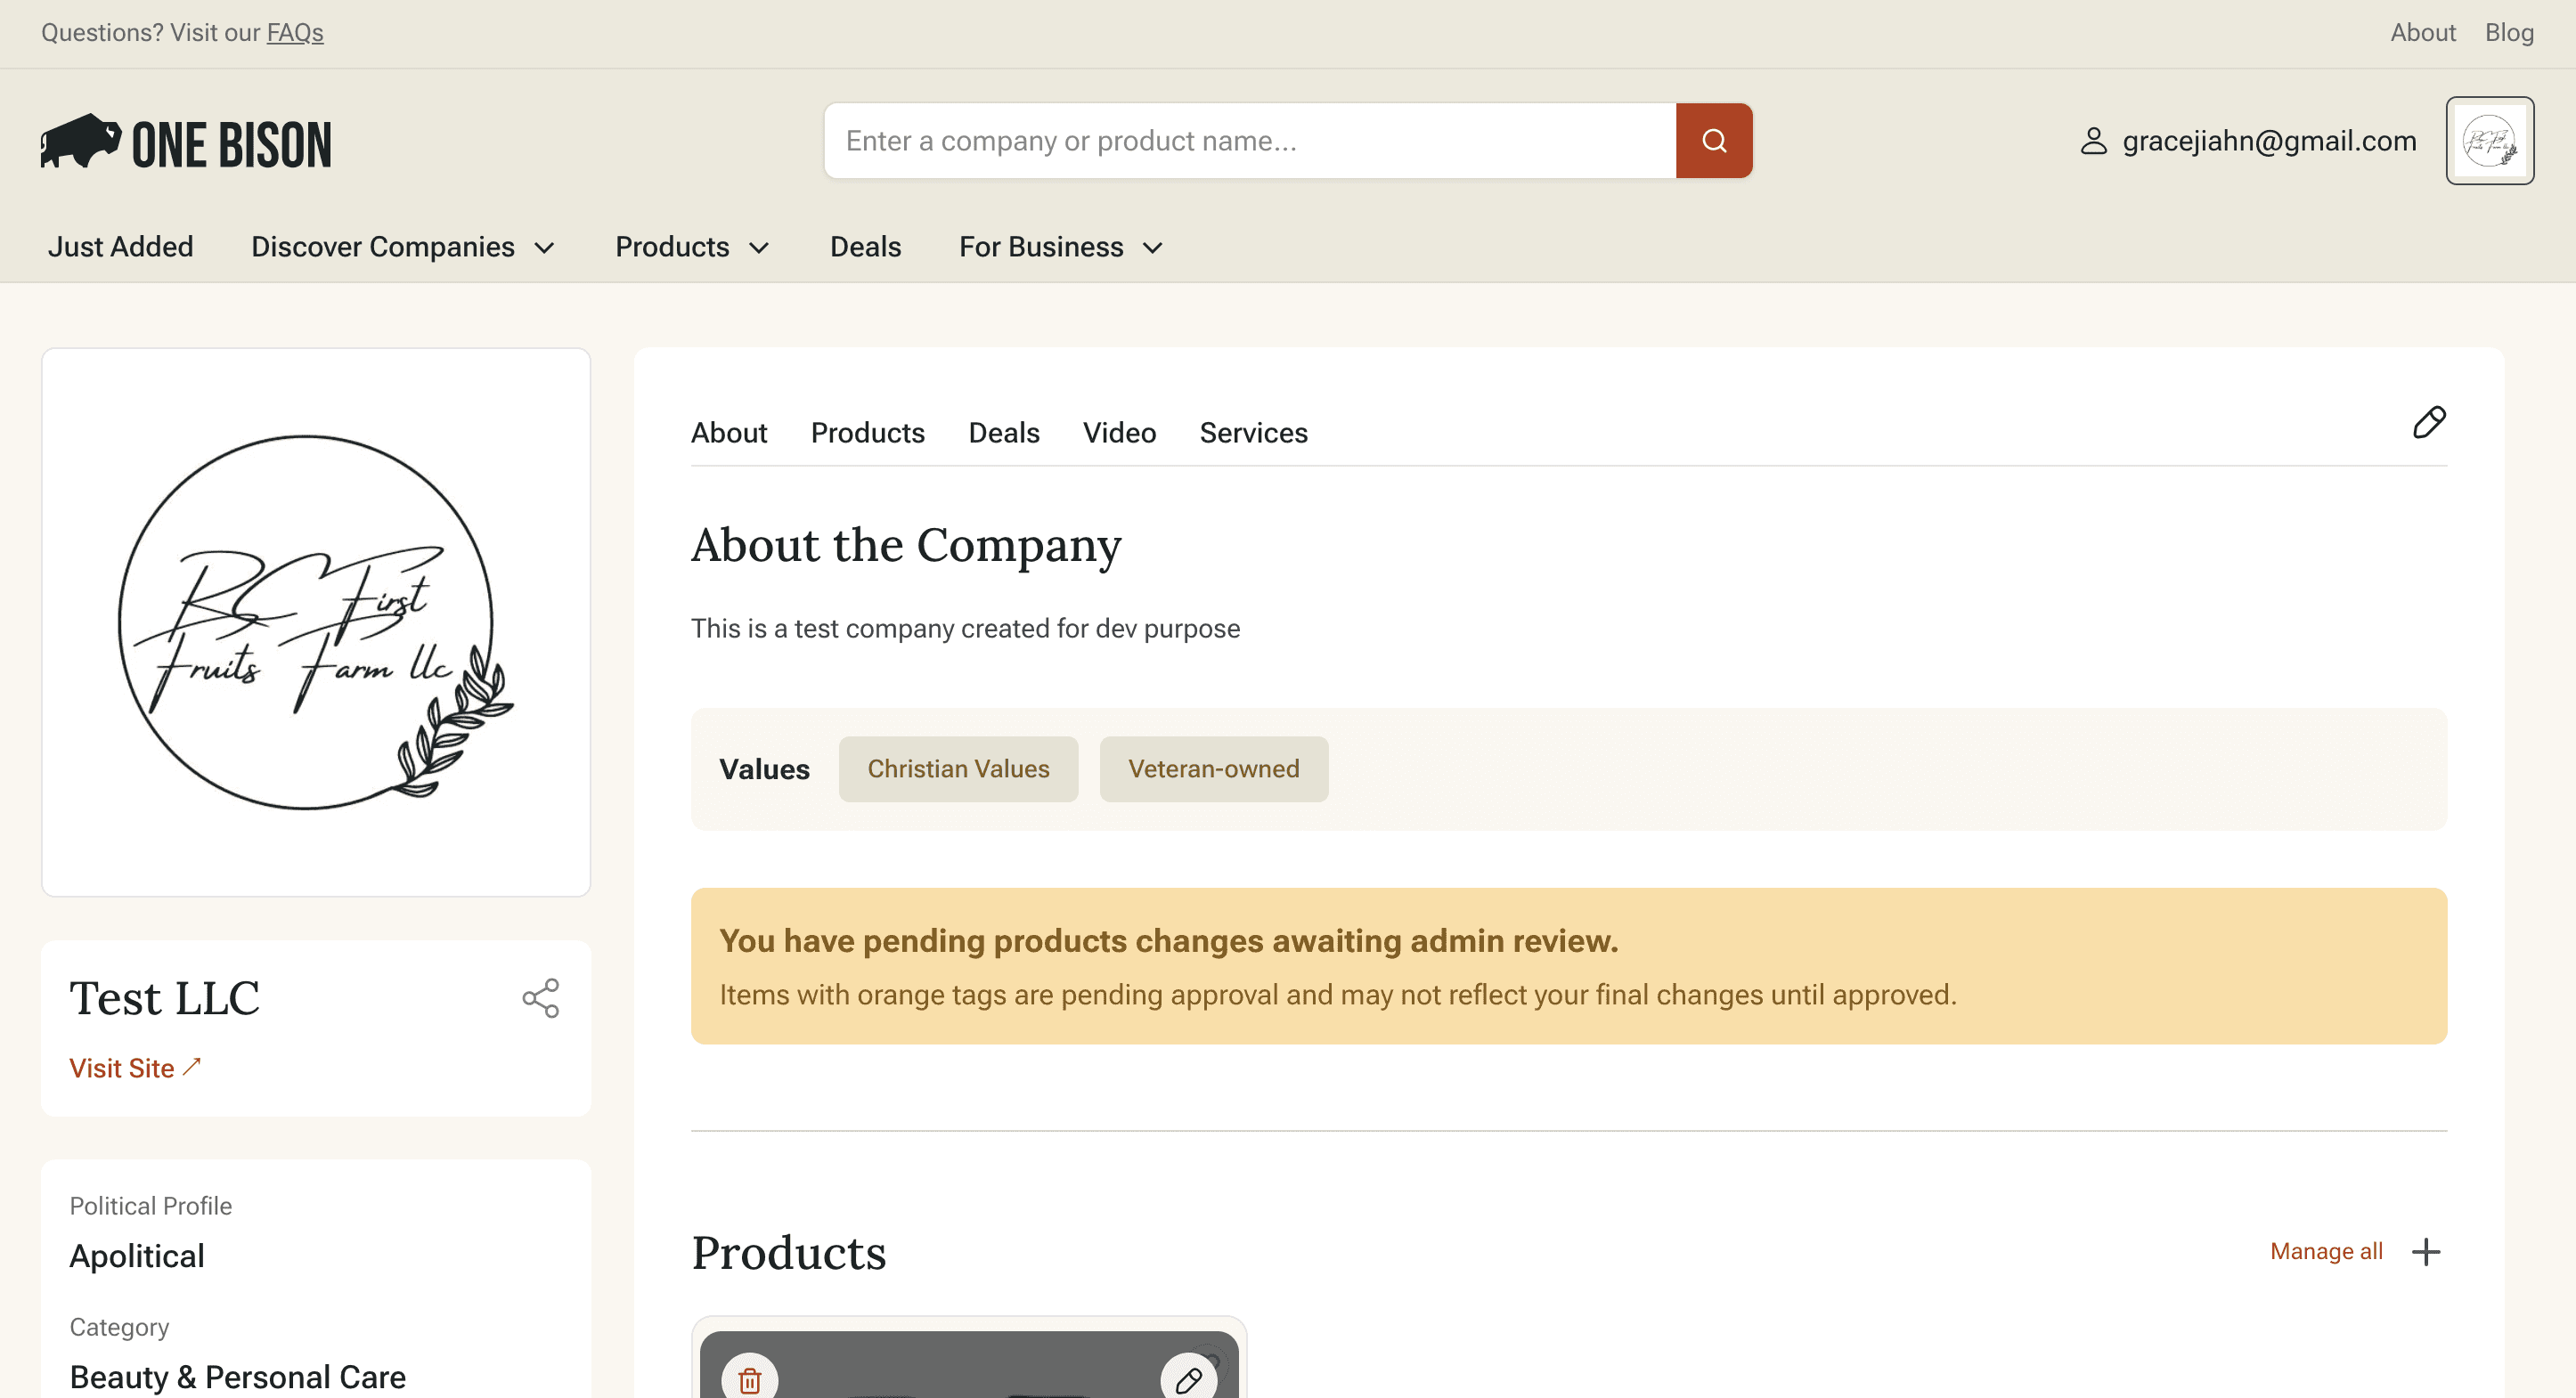Click the plus icon to add product
Viewport: 2576px width, 1398px height.
2426,1252
